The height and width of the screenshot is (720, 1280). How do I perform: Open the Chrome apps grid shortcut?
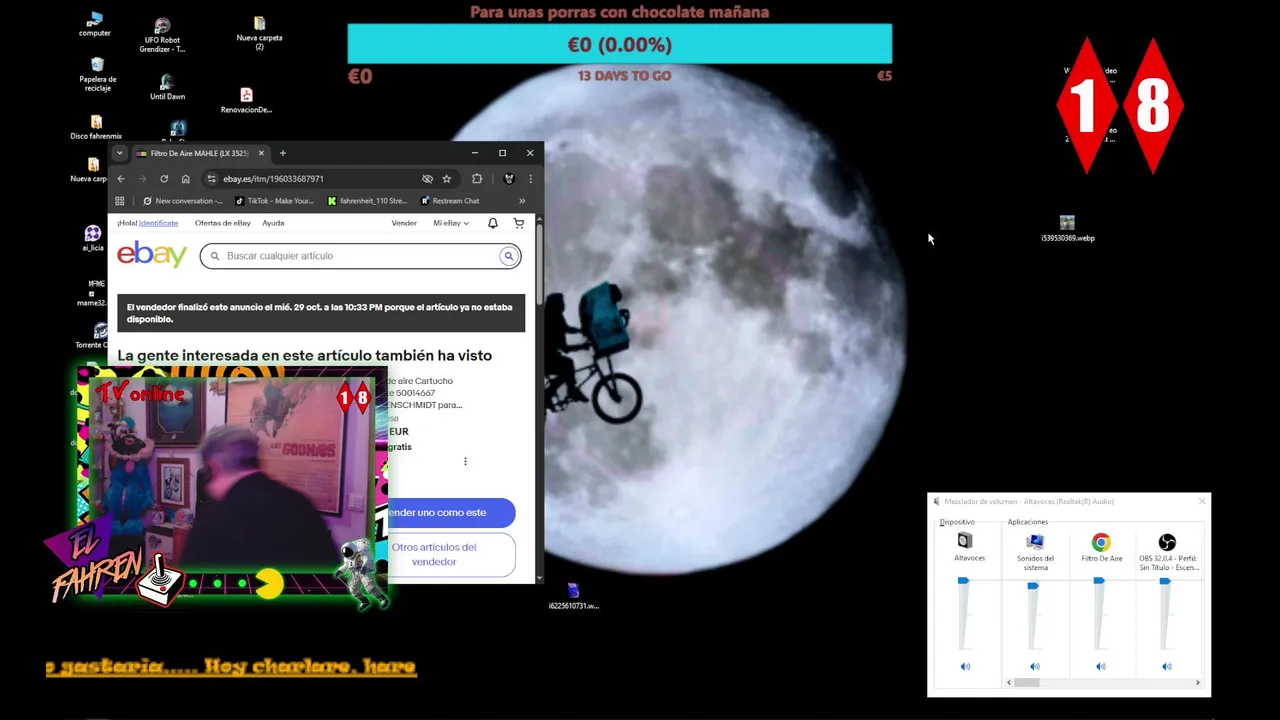click(x=120, y=201)
